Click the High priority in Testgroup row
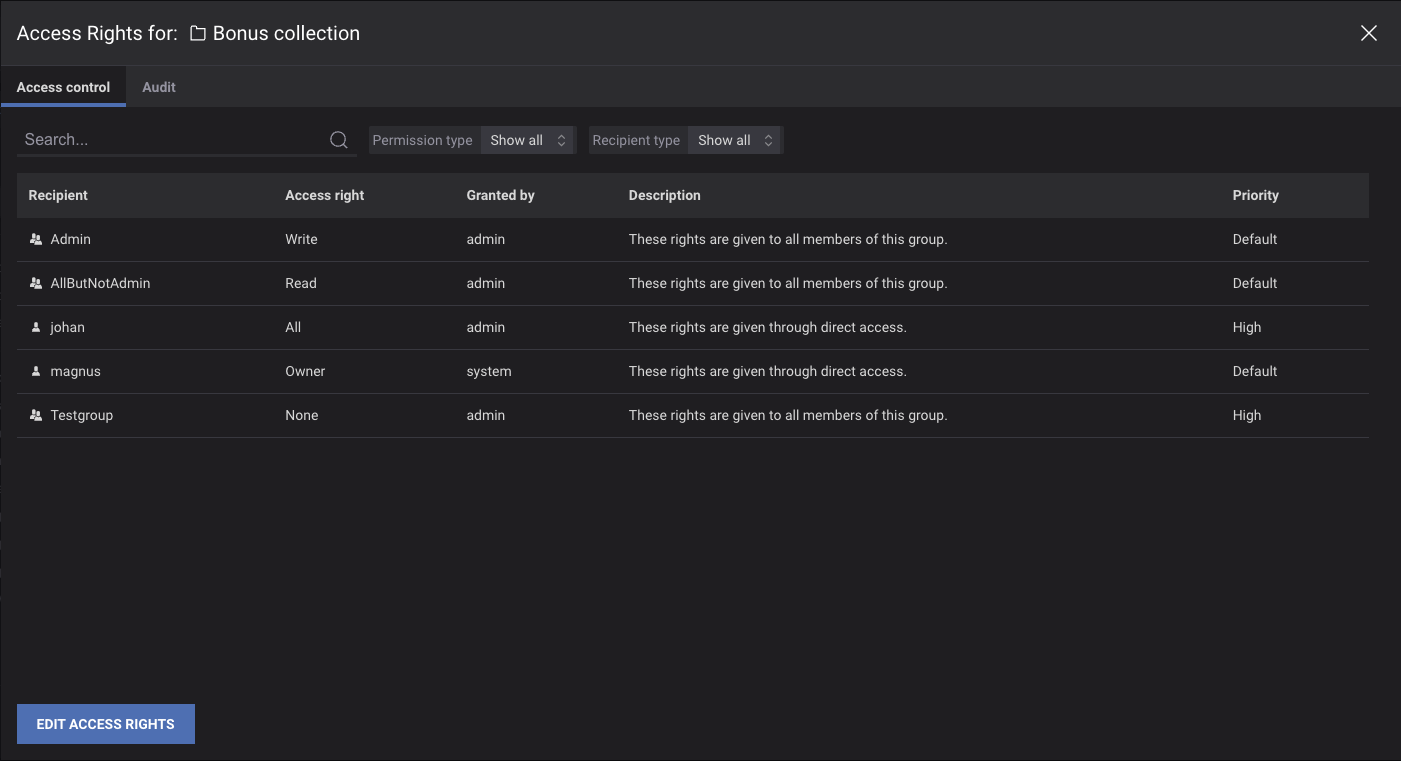 [1247, 415]
